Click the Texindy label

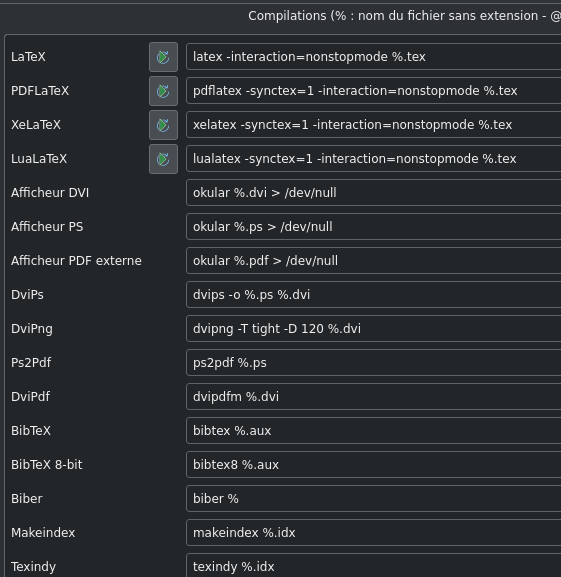tap(33, 567)
